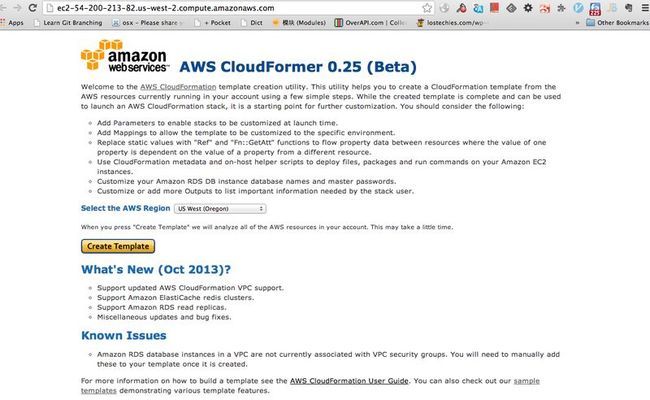Click the Create Template button
This screenshot has height=400, width=650.
click(118, 246)
